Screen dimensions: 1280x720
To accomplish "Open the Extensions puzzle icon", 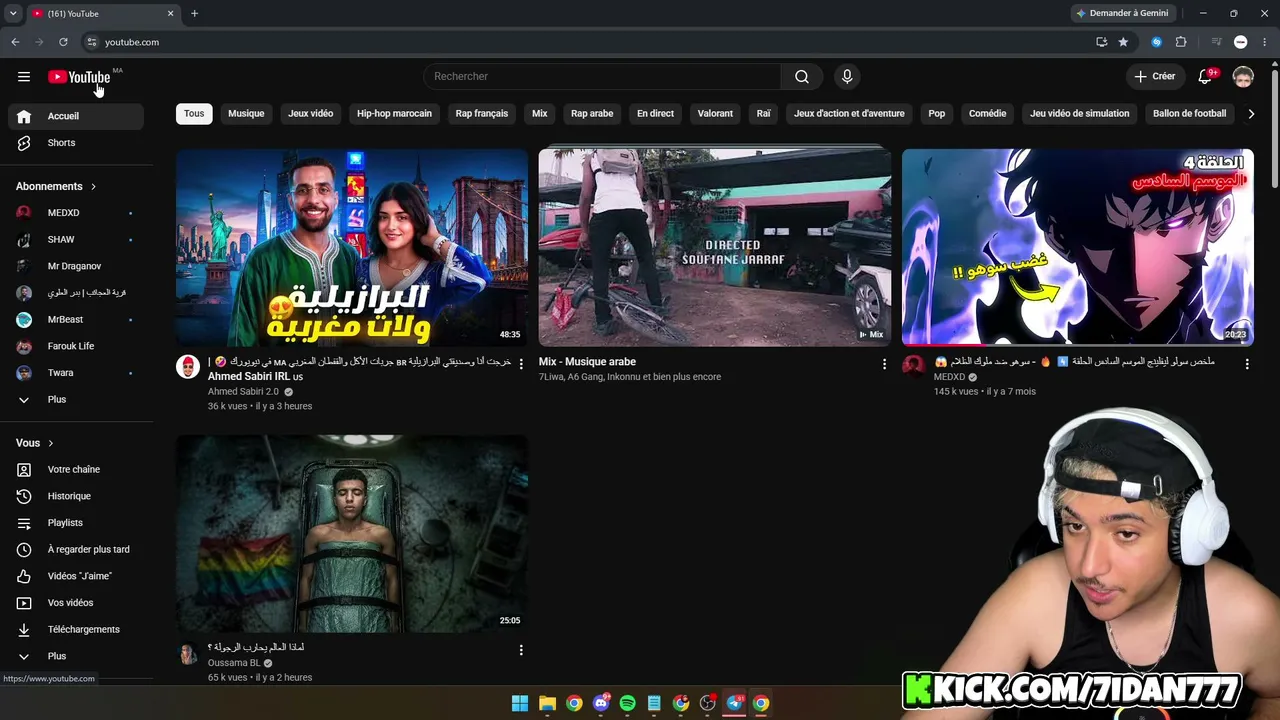I will 1181,42.
